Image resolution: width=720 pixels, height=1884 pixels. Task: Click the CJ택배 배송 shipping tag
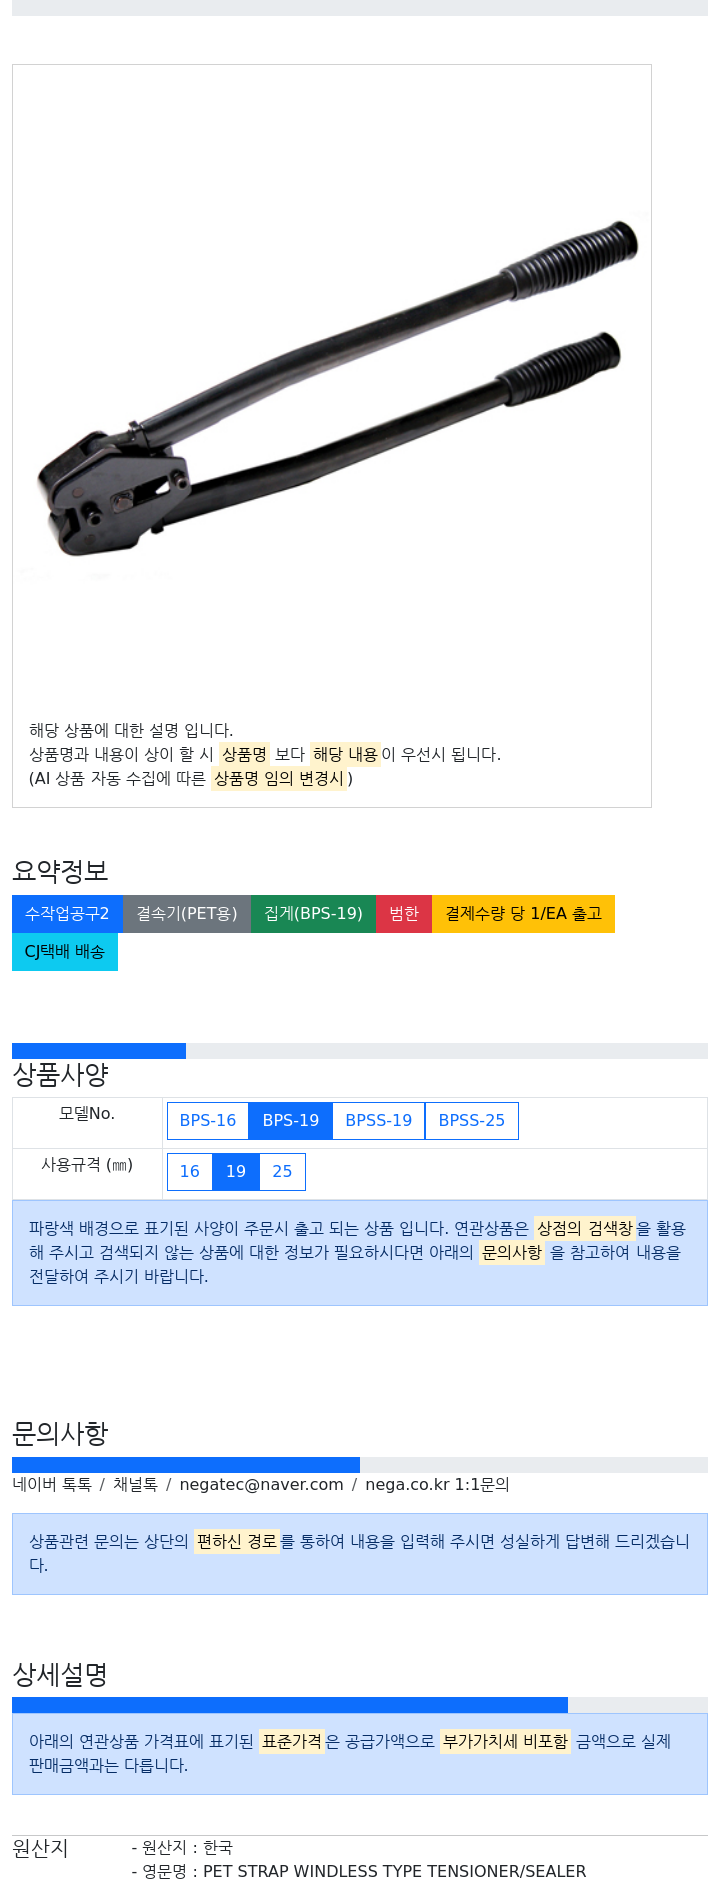tap(65, 952)
